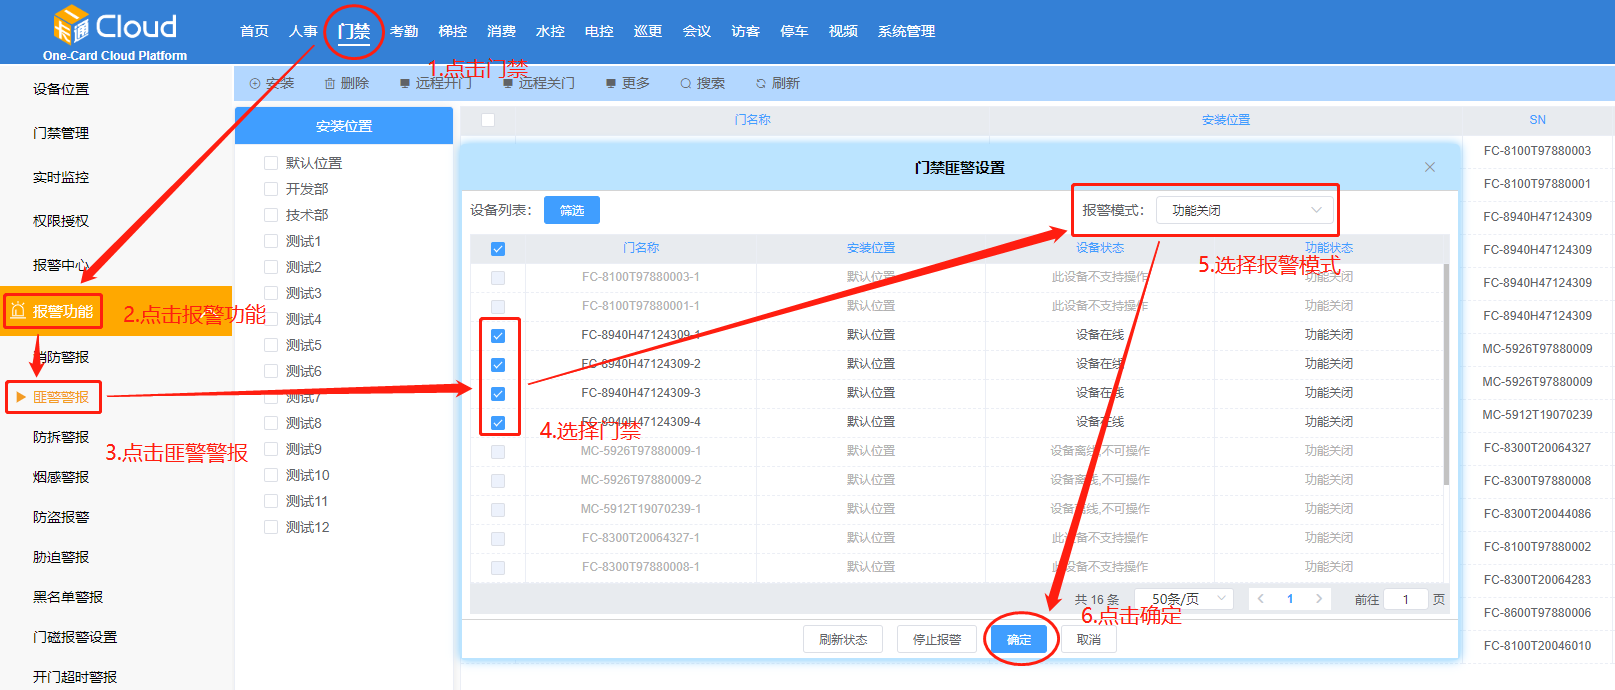Select 匪警警报 in the sidebar
This screenshot has height=690, width=1615.
[60, 397]
